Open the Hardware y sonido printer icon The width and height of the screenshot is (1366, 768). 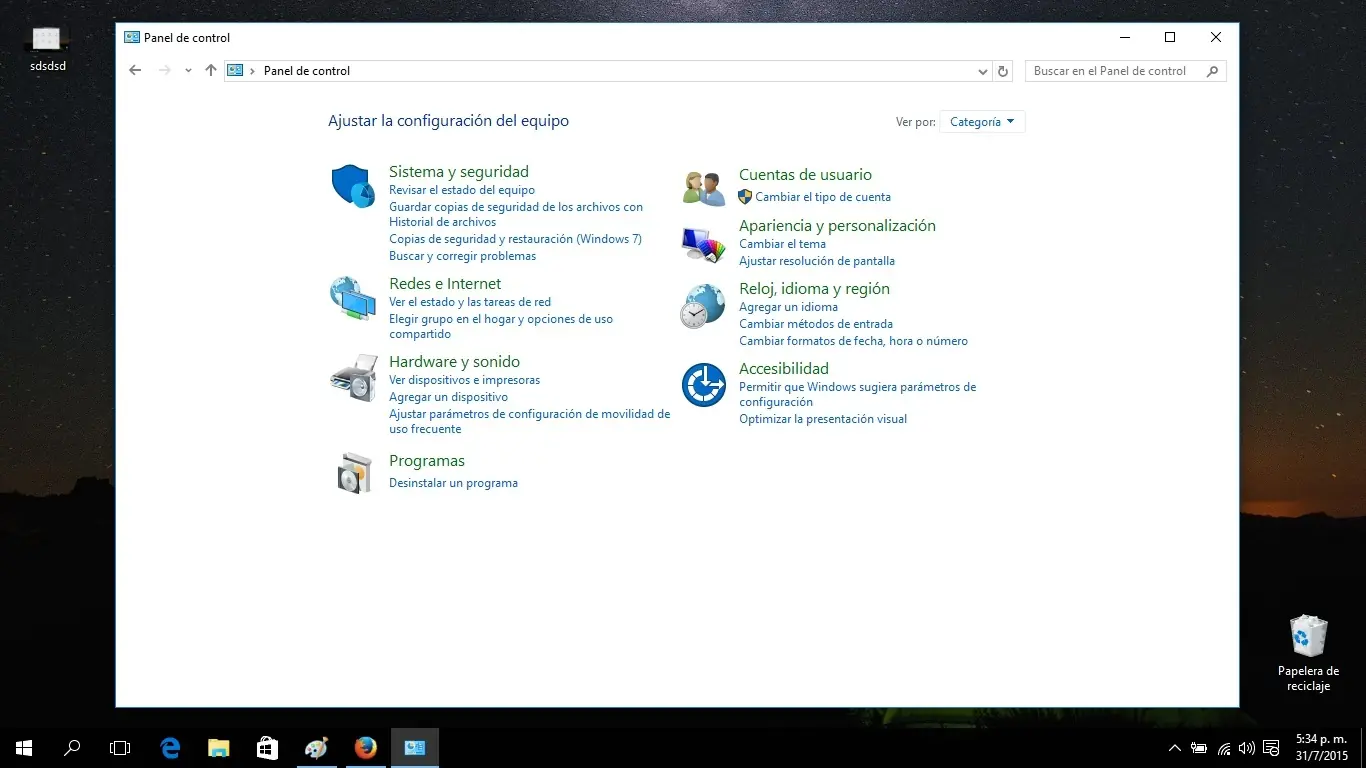[352, 377]
